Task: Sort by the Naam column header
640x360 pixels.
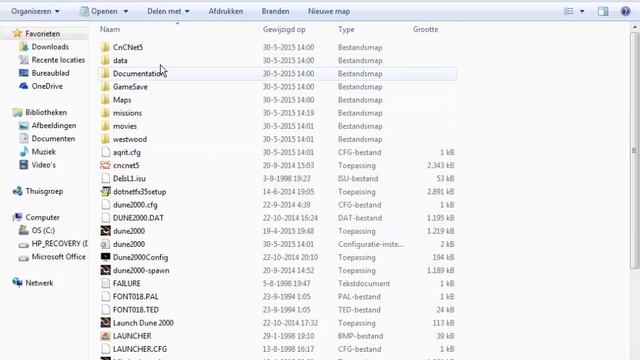Action: [x=110, y=29]
